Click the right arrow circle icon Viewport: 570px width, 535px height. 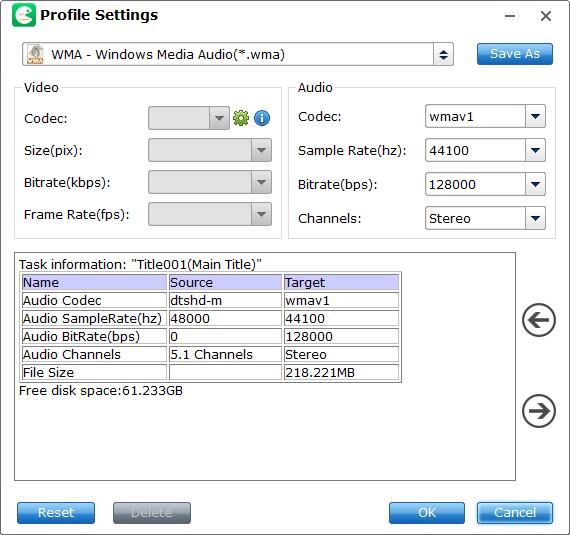coord(539,411)
